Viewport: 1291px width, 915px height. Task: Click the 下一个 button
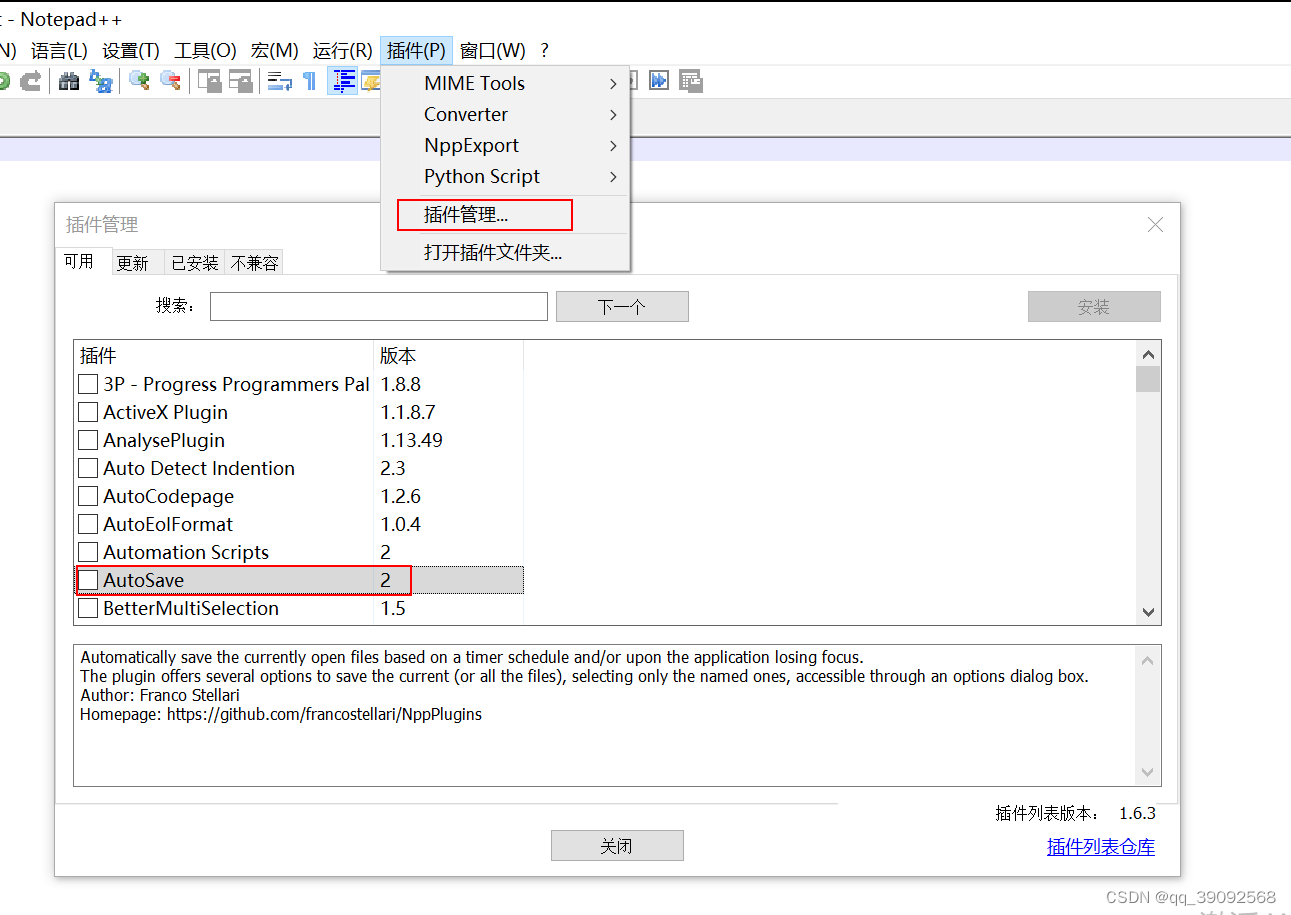pos(622,307)
